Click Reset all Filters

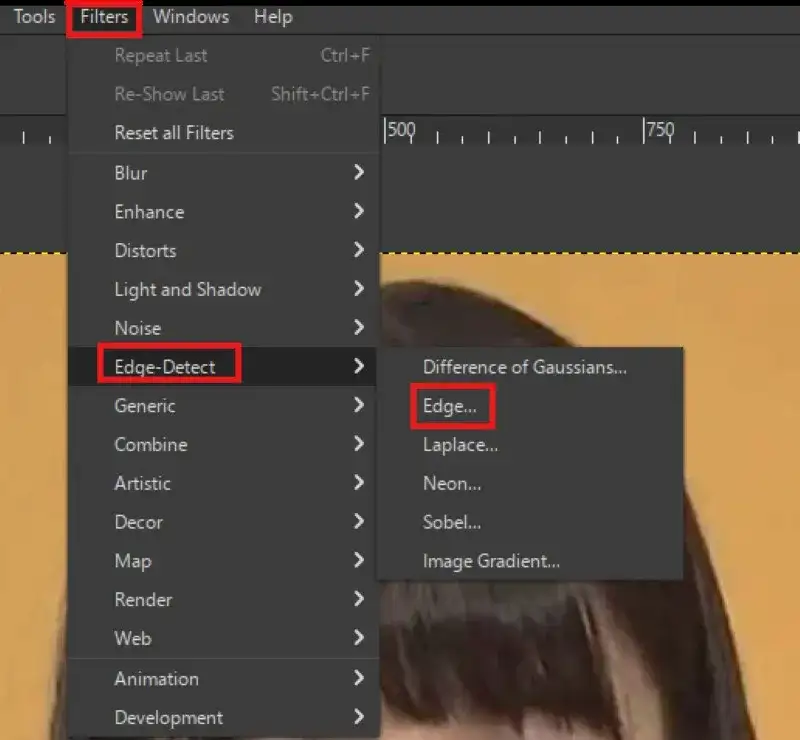click(x=174, y=132)
